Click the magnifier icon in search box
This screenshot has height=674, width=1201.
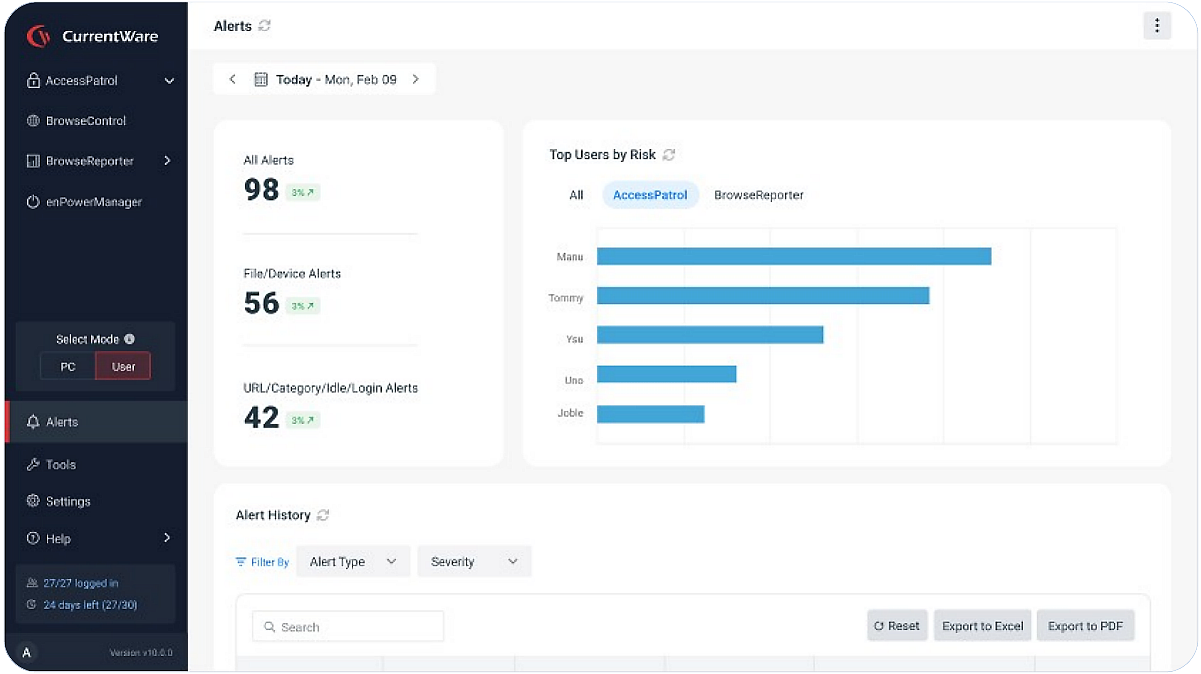coord(269,627)
